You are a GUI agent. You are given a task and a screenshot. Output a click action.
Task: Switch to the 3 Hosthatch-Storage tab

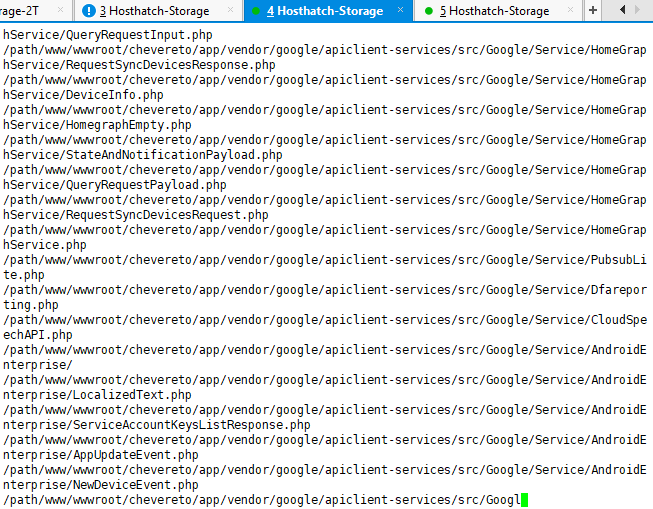154,11
